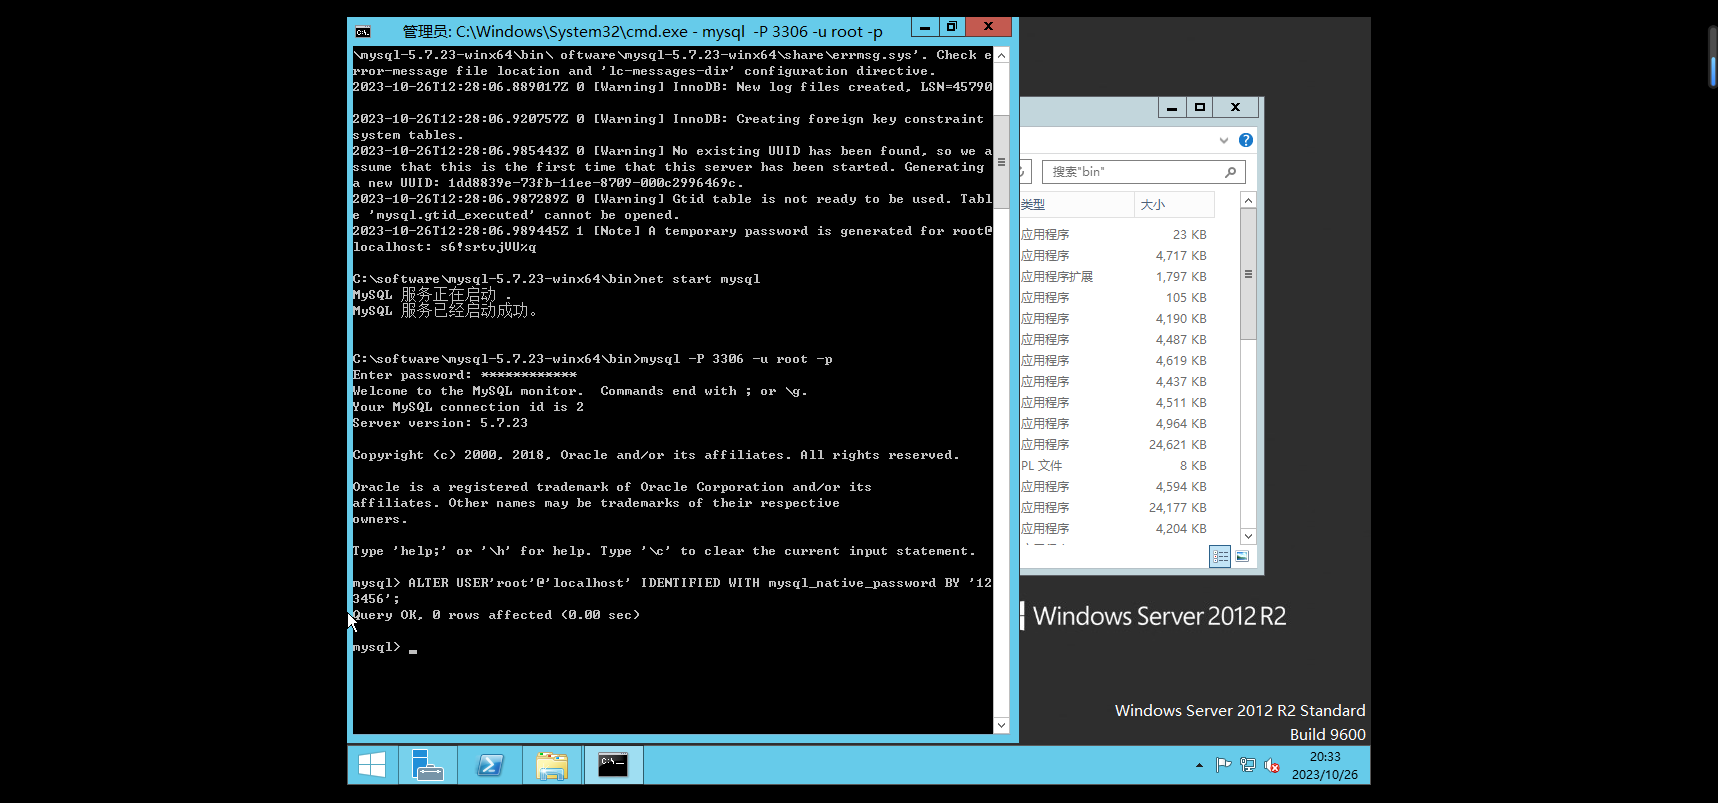The image size is (1718, 803).
Task: Select the file row sized 4,964 KB
Action: (x=1117, y=424)
